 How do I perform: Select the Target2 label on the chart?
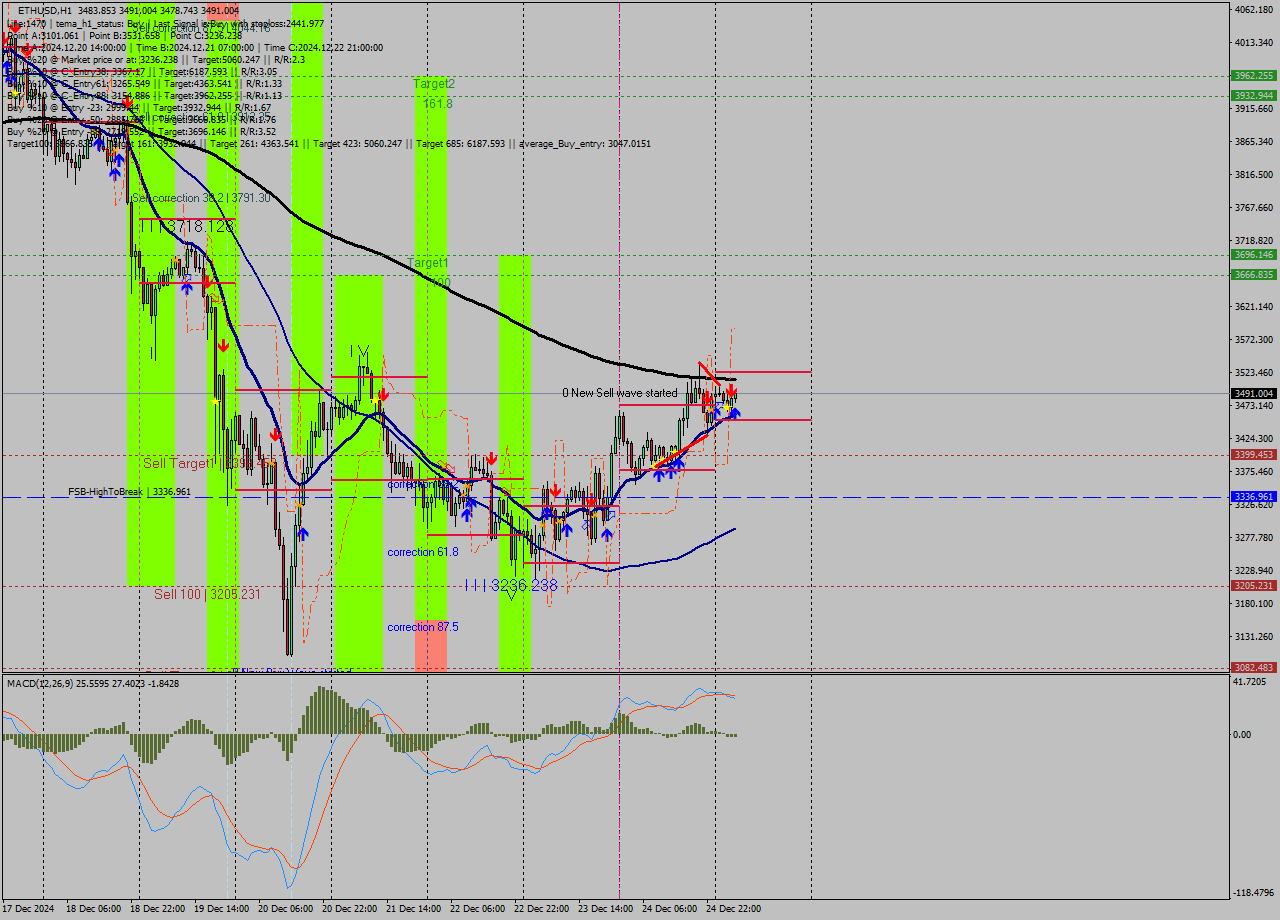pos(434,84)
